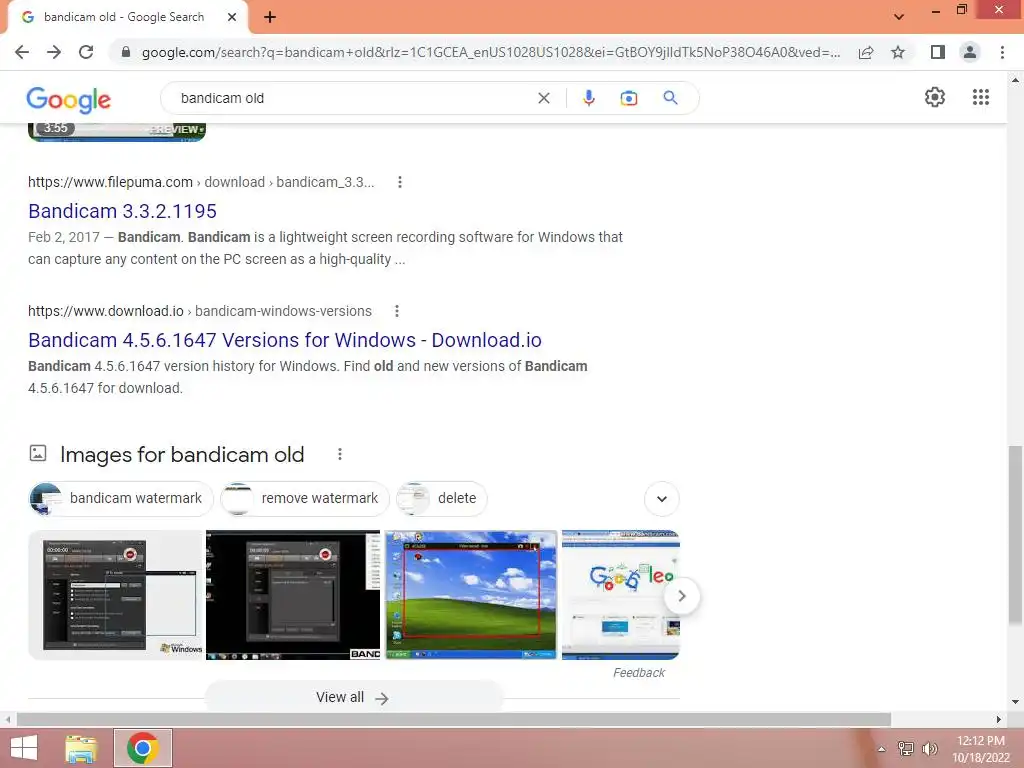This screenshot has width=1024, height=768.
Task: Open the taskbar clock showing 12:12 PM
Action: [981, 748]
